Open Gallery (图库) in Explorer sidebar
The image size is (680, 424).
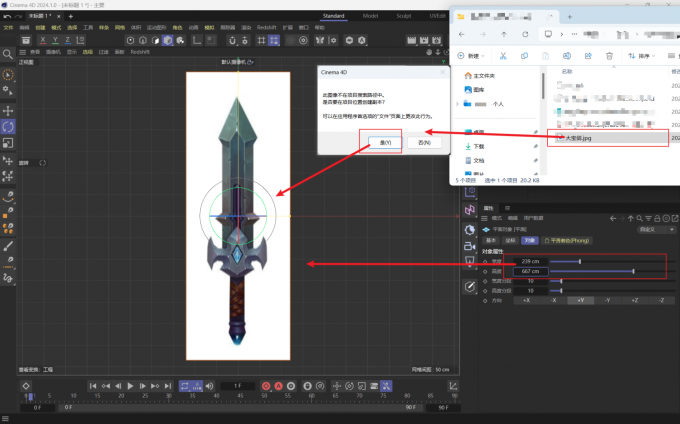pyautogui.click(x=474, y=90)
